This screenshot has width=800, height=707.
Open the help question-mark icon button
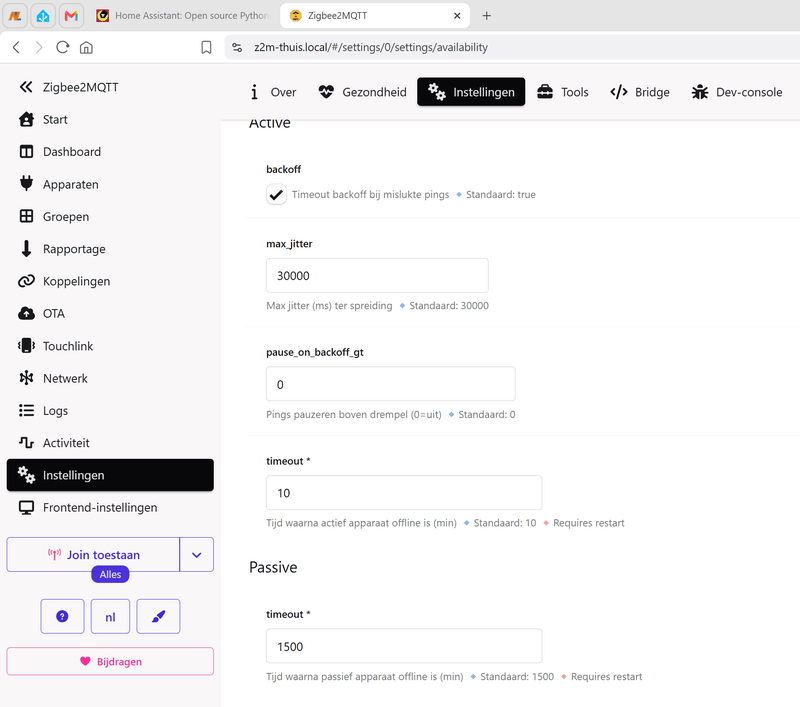coord(62,616)
